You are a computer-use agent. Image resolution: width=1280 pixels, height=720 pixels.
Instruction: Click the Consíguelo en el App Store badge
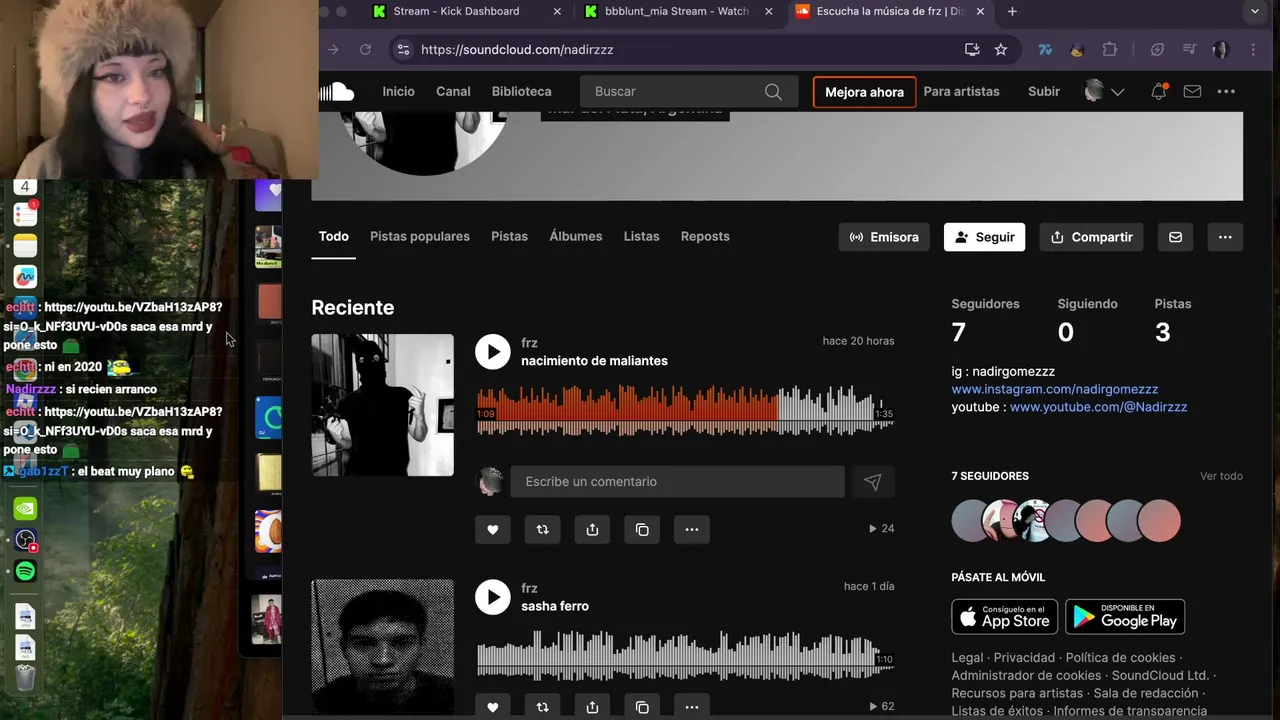pos(1004,617)
